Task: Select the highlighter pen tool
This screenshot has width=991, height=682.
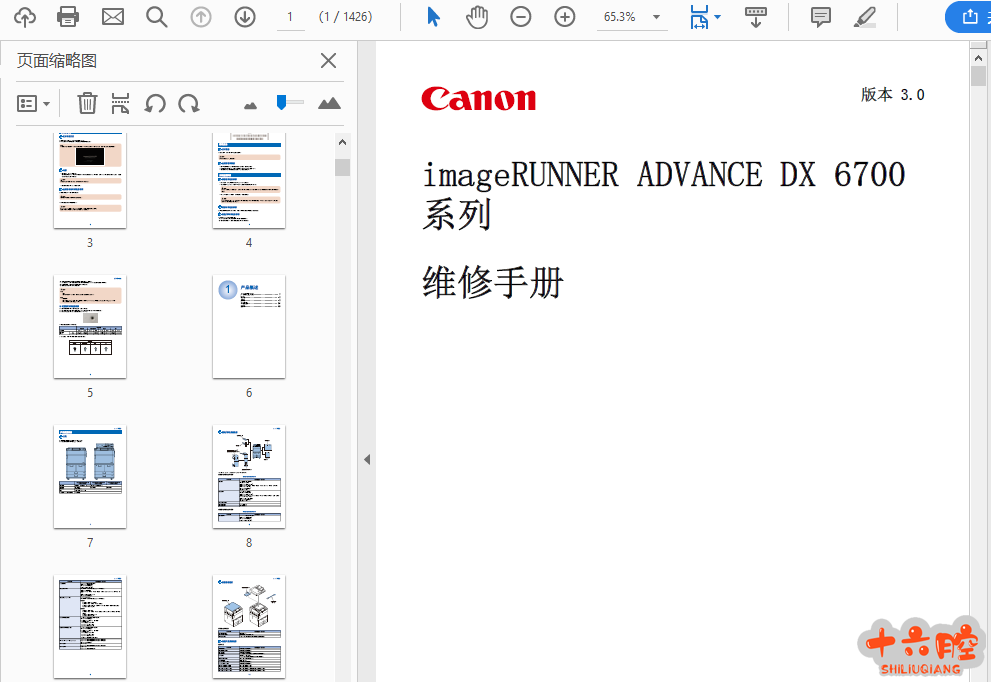Action: point(864,17)
